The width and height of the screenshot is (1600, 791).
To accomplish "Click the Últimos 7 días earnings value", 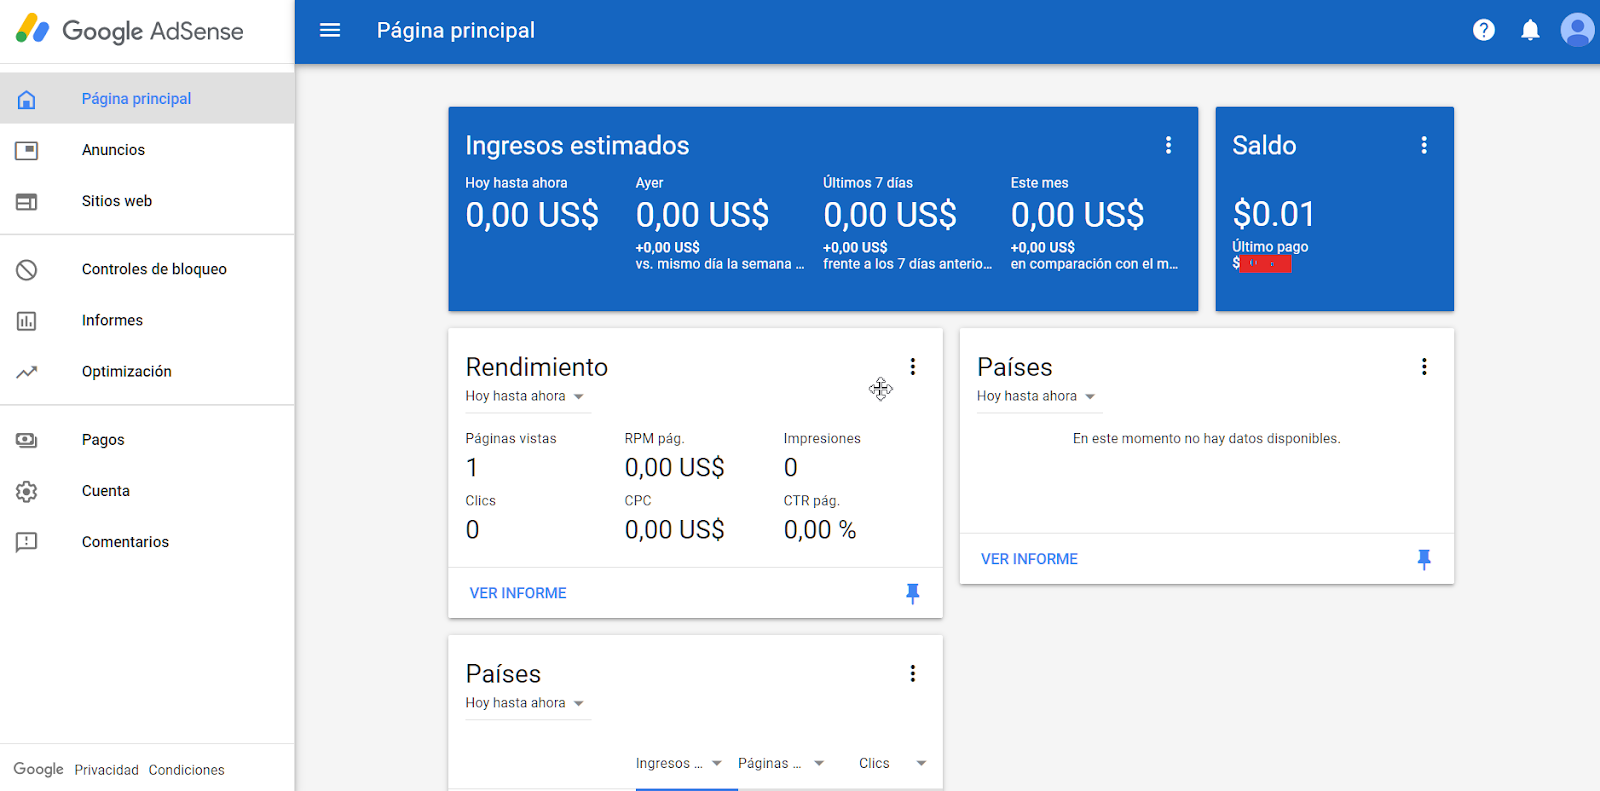I will tap(890, 215).
